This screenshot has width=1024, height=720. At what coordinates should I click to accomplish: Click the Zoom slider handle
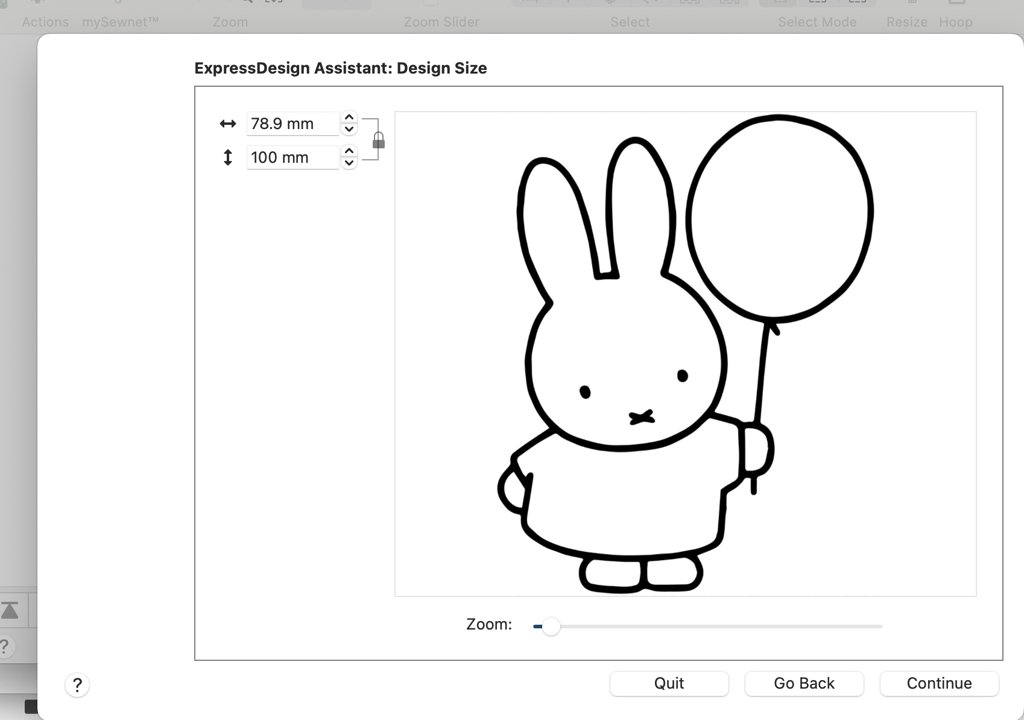[x=551, y=627]
